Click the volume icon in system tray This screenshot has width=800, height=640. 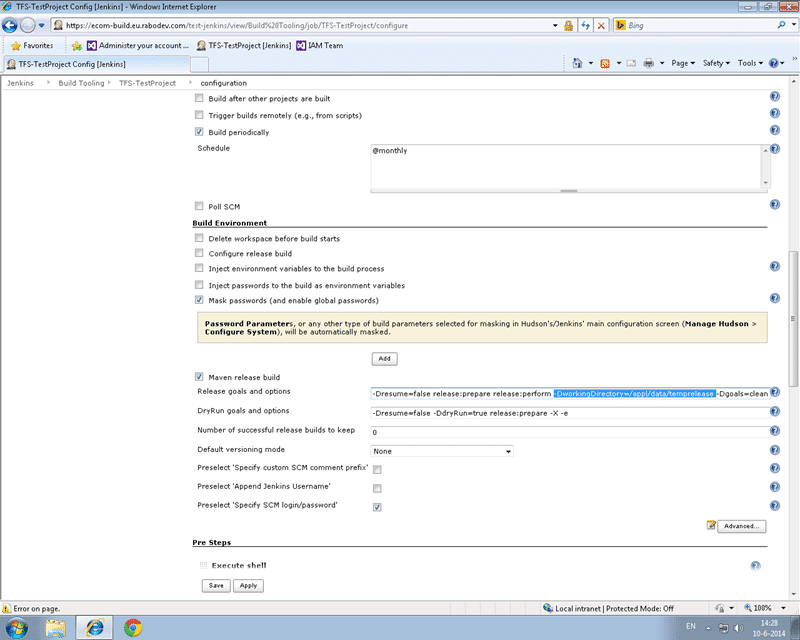pos(738,628)
